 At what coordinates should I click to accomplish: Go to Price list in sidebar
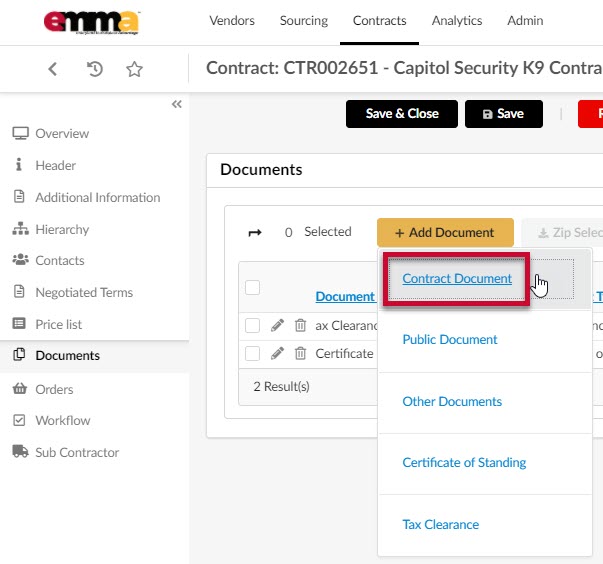58,324
